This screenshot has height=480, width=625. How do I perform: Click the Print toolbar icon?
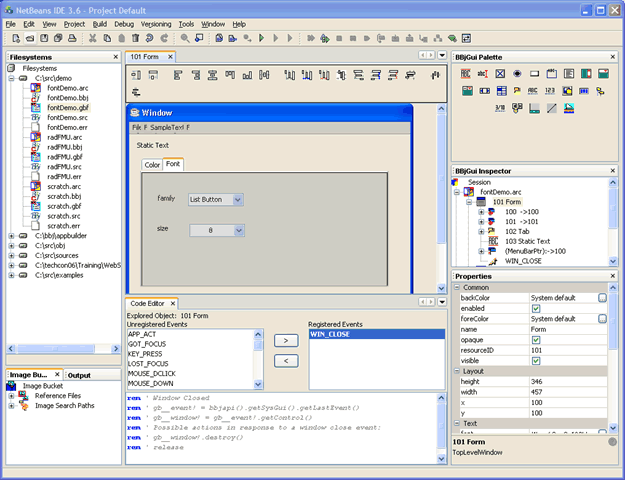(72, 38)
